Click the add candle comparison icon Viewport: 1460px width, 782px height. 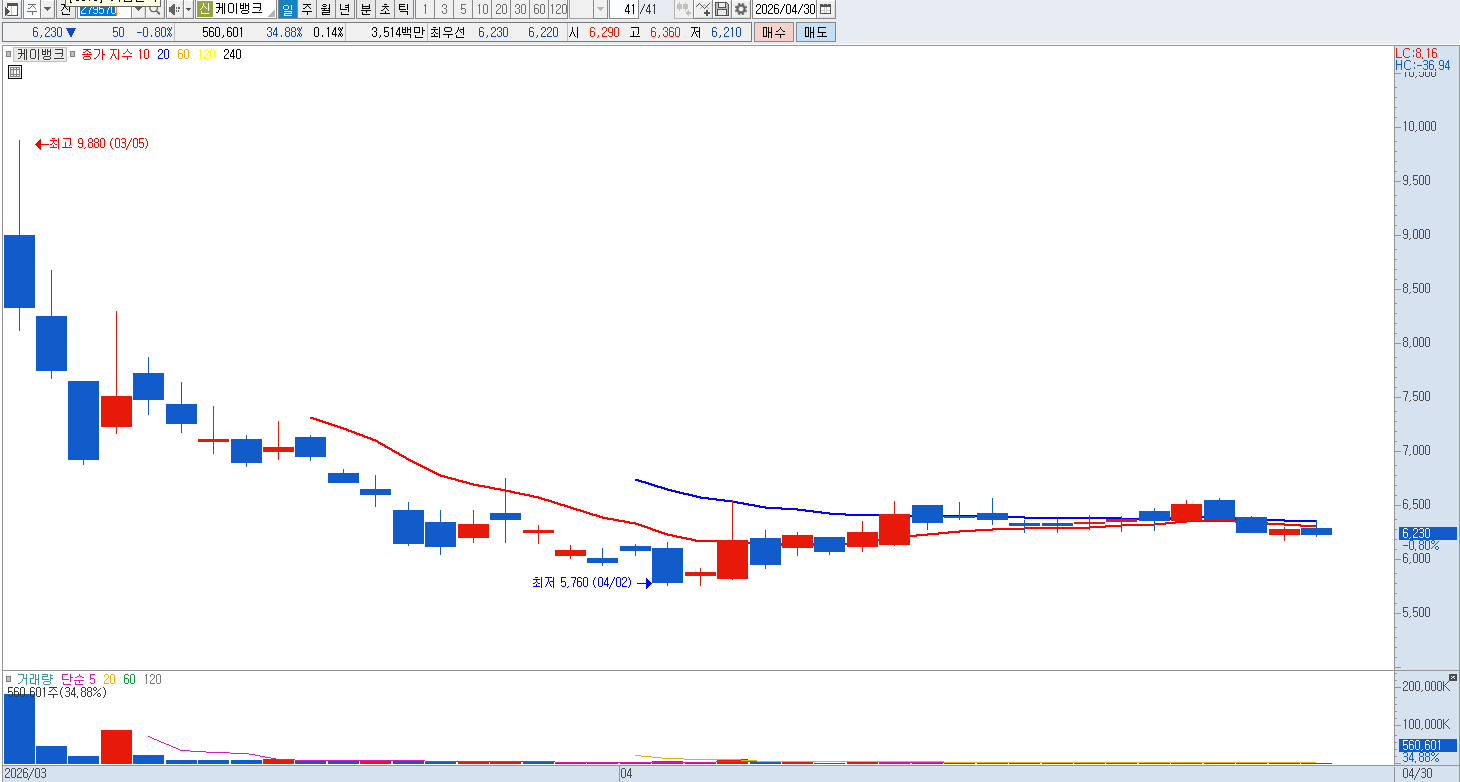coord(684,9)
